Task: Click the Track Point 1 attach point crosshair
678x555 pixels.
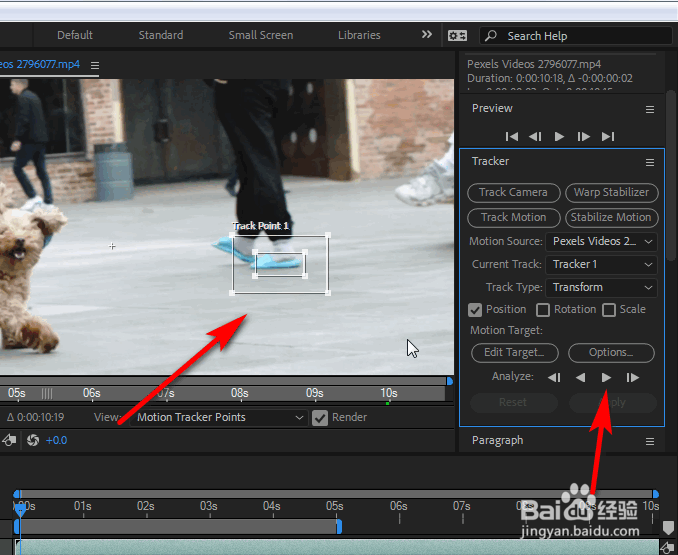Action: coord(112,246)
